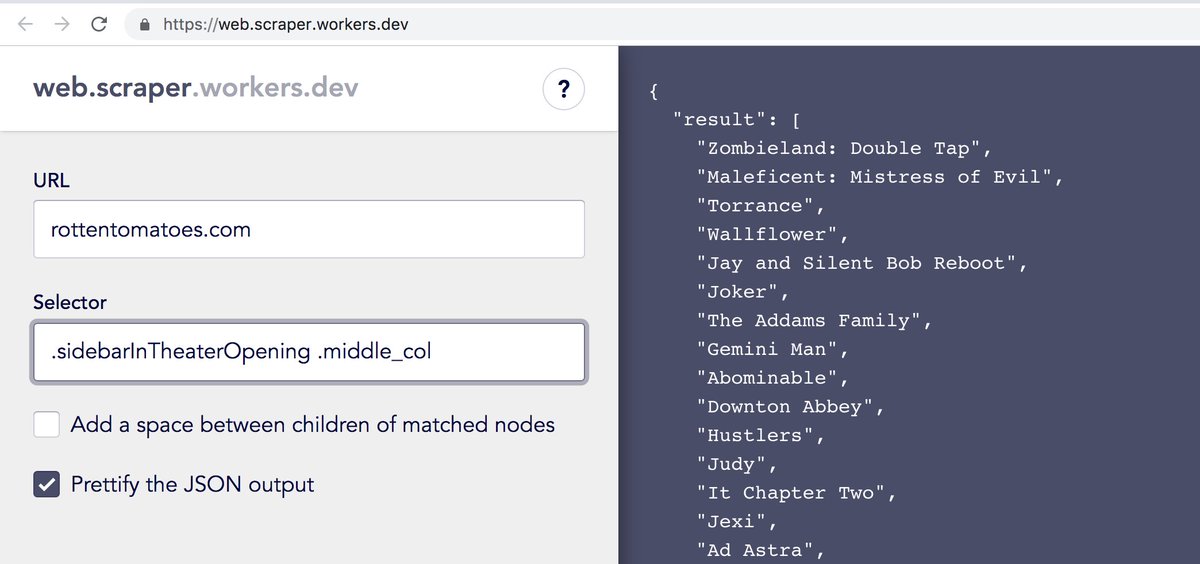Click the browser back arrow

tap(27, 26)
